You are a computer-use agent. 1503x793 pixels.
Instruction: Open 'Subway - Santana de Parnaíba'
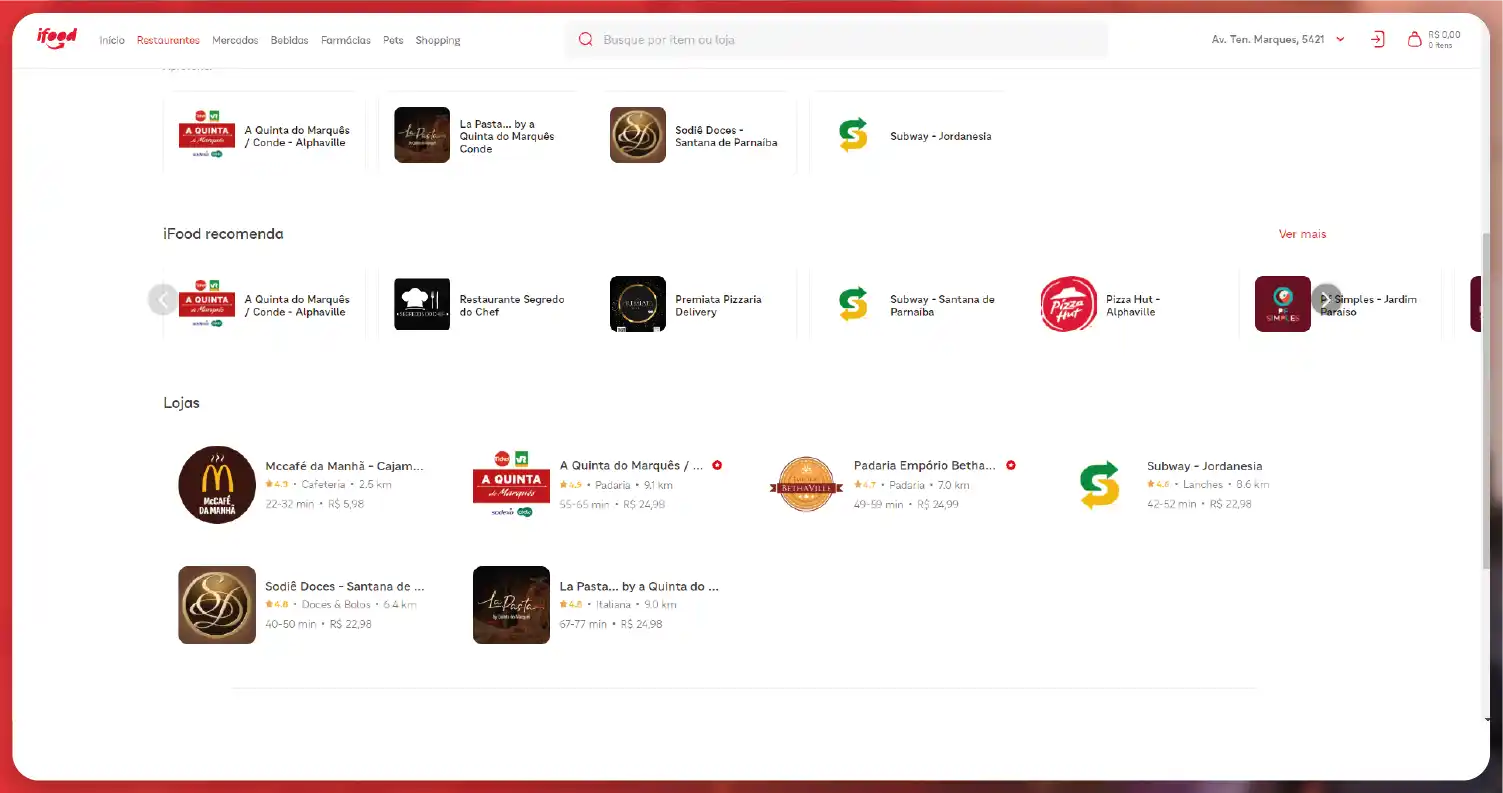pos(942,305)
